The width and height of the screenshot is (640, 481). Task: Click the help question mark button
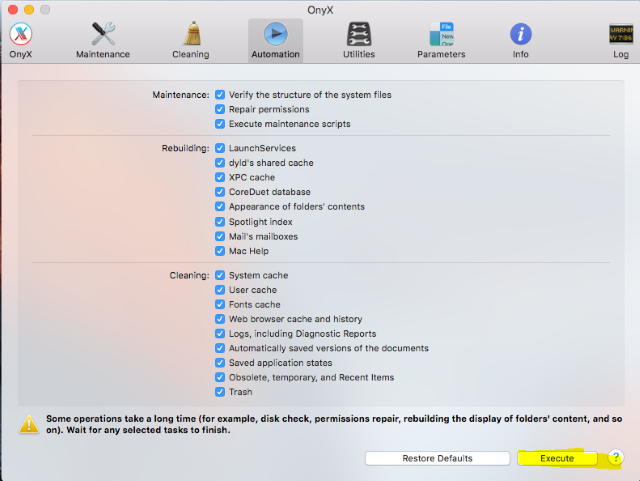point(616,458)
